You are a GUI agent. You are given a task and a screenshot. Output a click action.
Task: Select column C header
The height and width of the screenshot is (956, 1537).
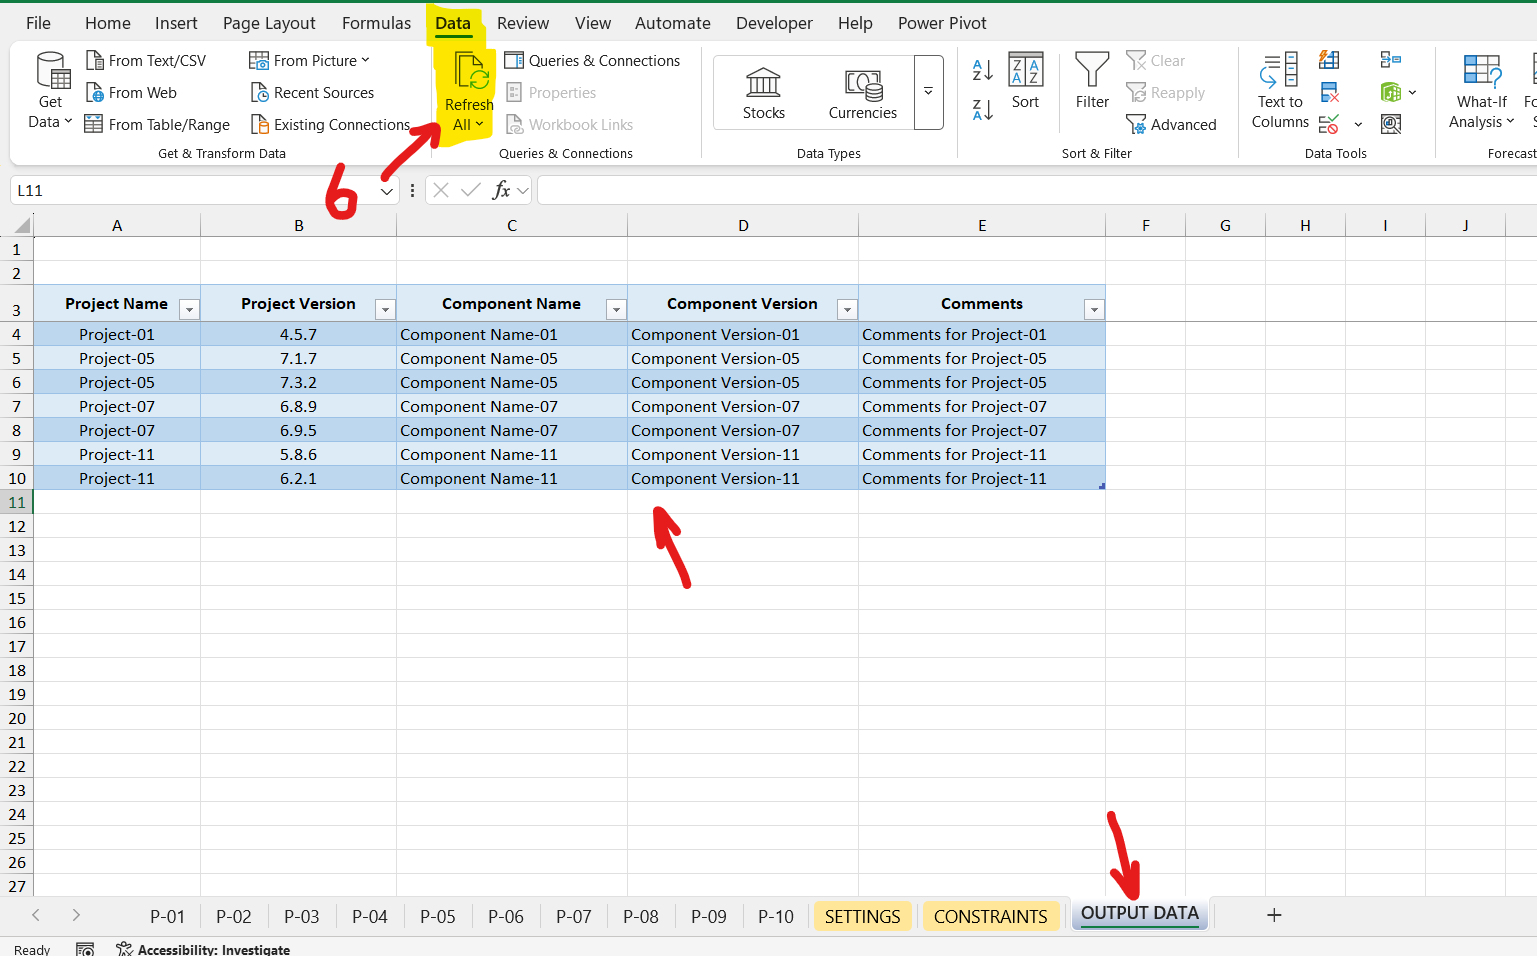512,226
